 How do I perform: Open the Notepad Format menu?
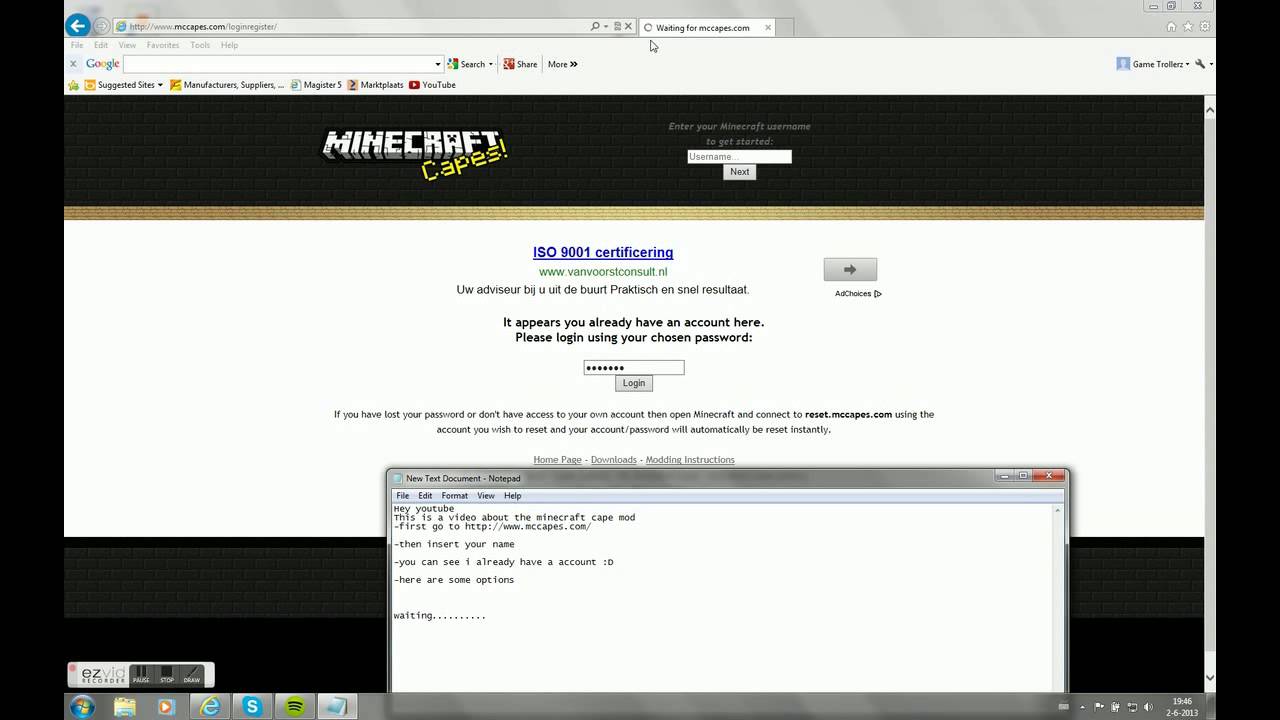pyautogui.click(x=454, y=496)
